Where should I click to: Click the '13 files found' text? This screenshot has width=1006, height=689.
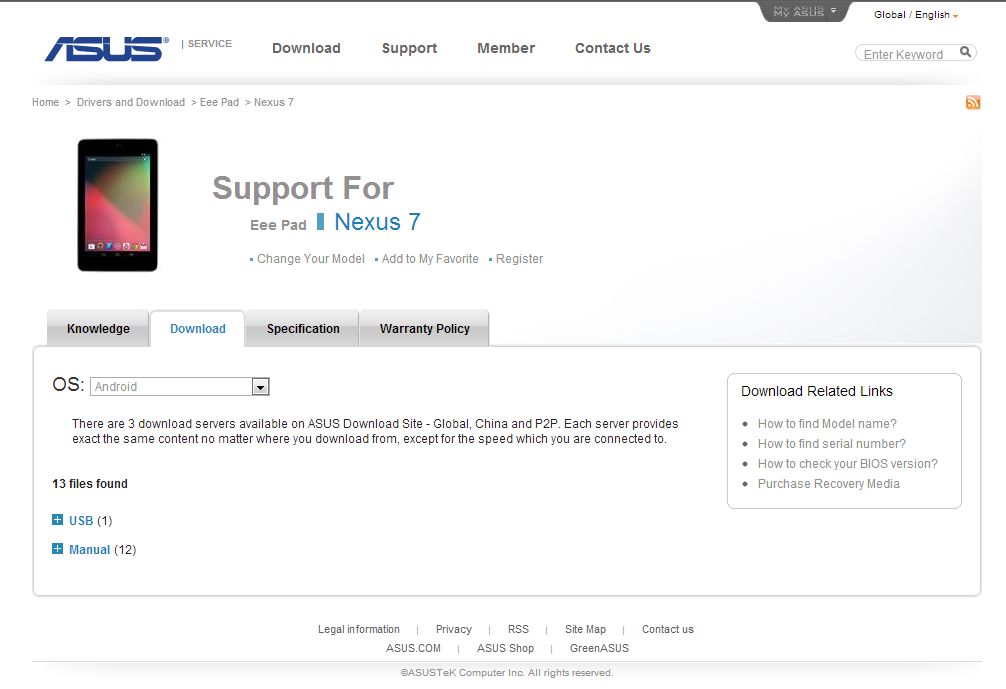point(90,484)
